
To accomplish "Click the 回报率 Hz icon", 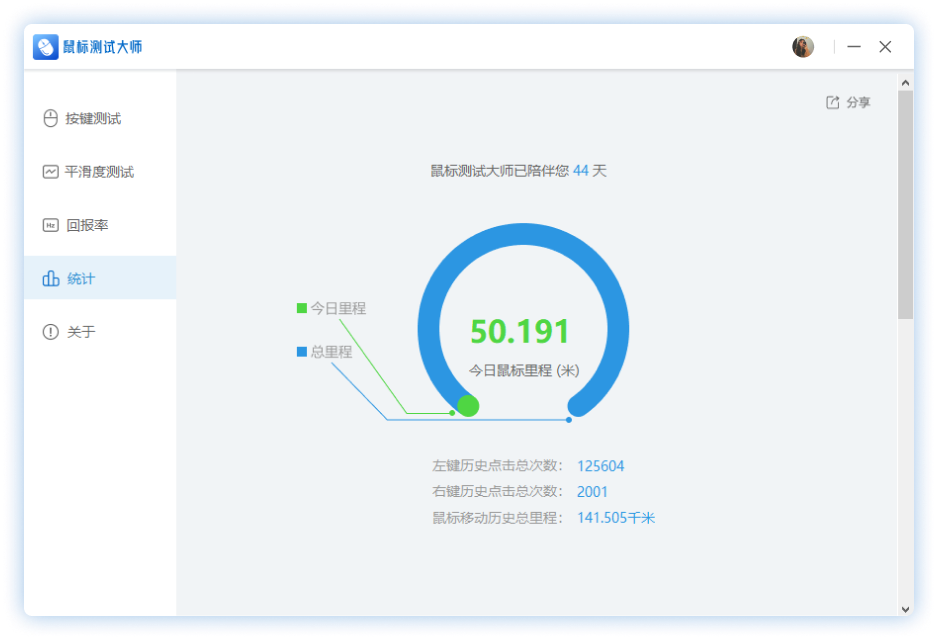I will coord(51,225).
